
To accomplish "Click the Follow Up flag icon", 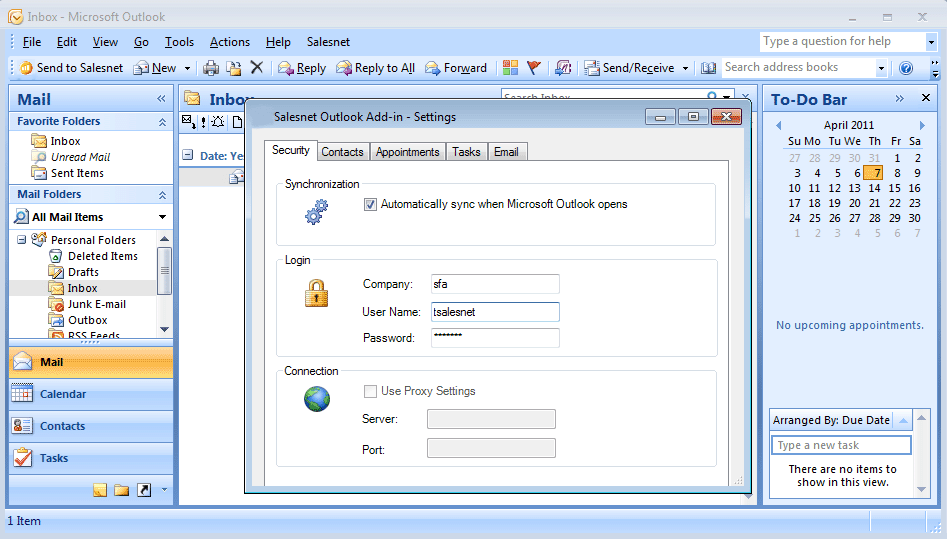I will click(533, 68).
